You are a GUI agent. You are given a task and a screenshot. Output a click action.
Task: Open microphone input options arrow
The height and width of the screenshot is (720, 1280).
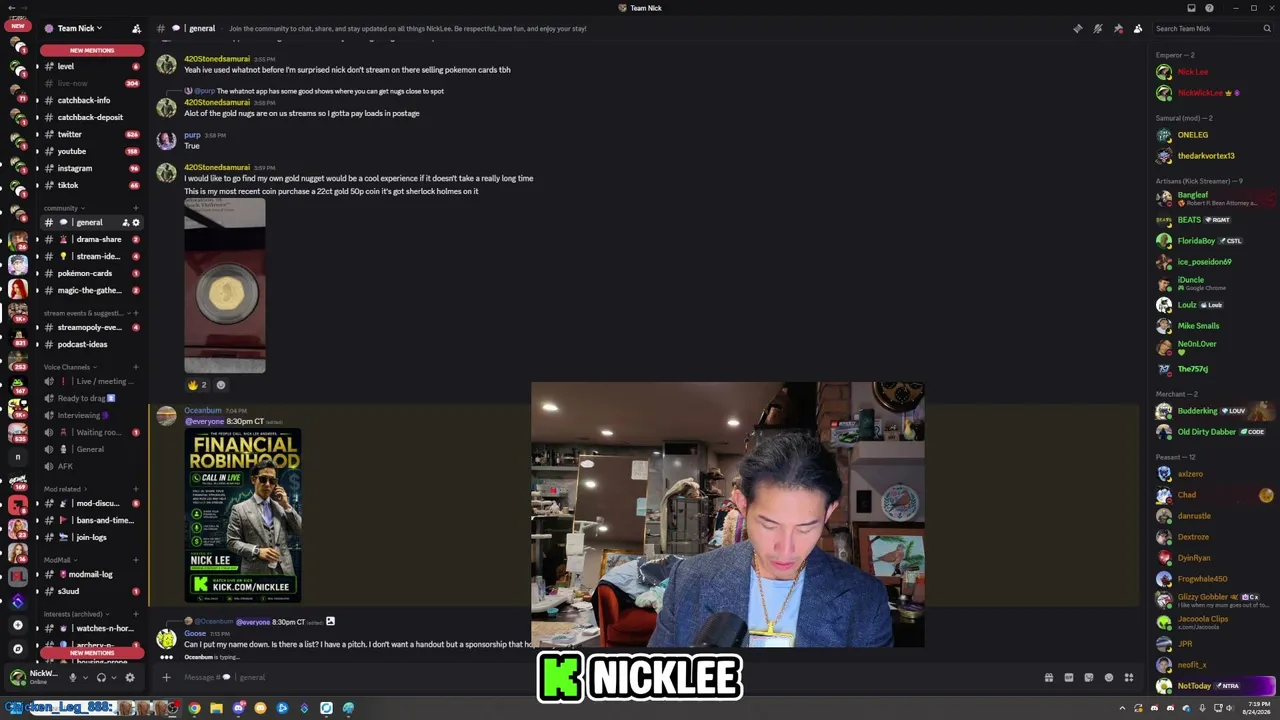pyautogui.click(x=84, y=677)
